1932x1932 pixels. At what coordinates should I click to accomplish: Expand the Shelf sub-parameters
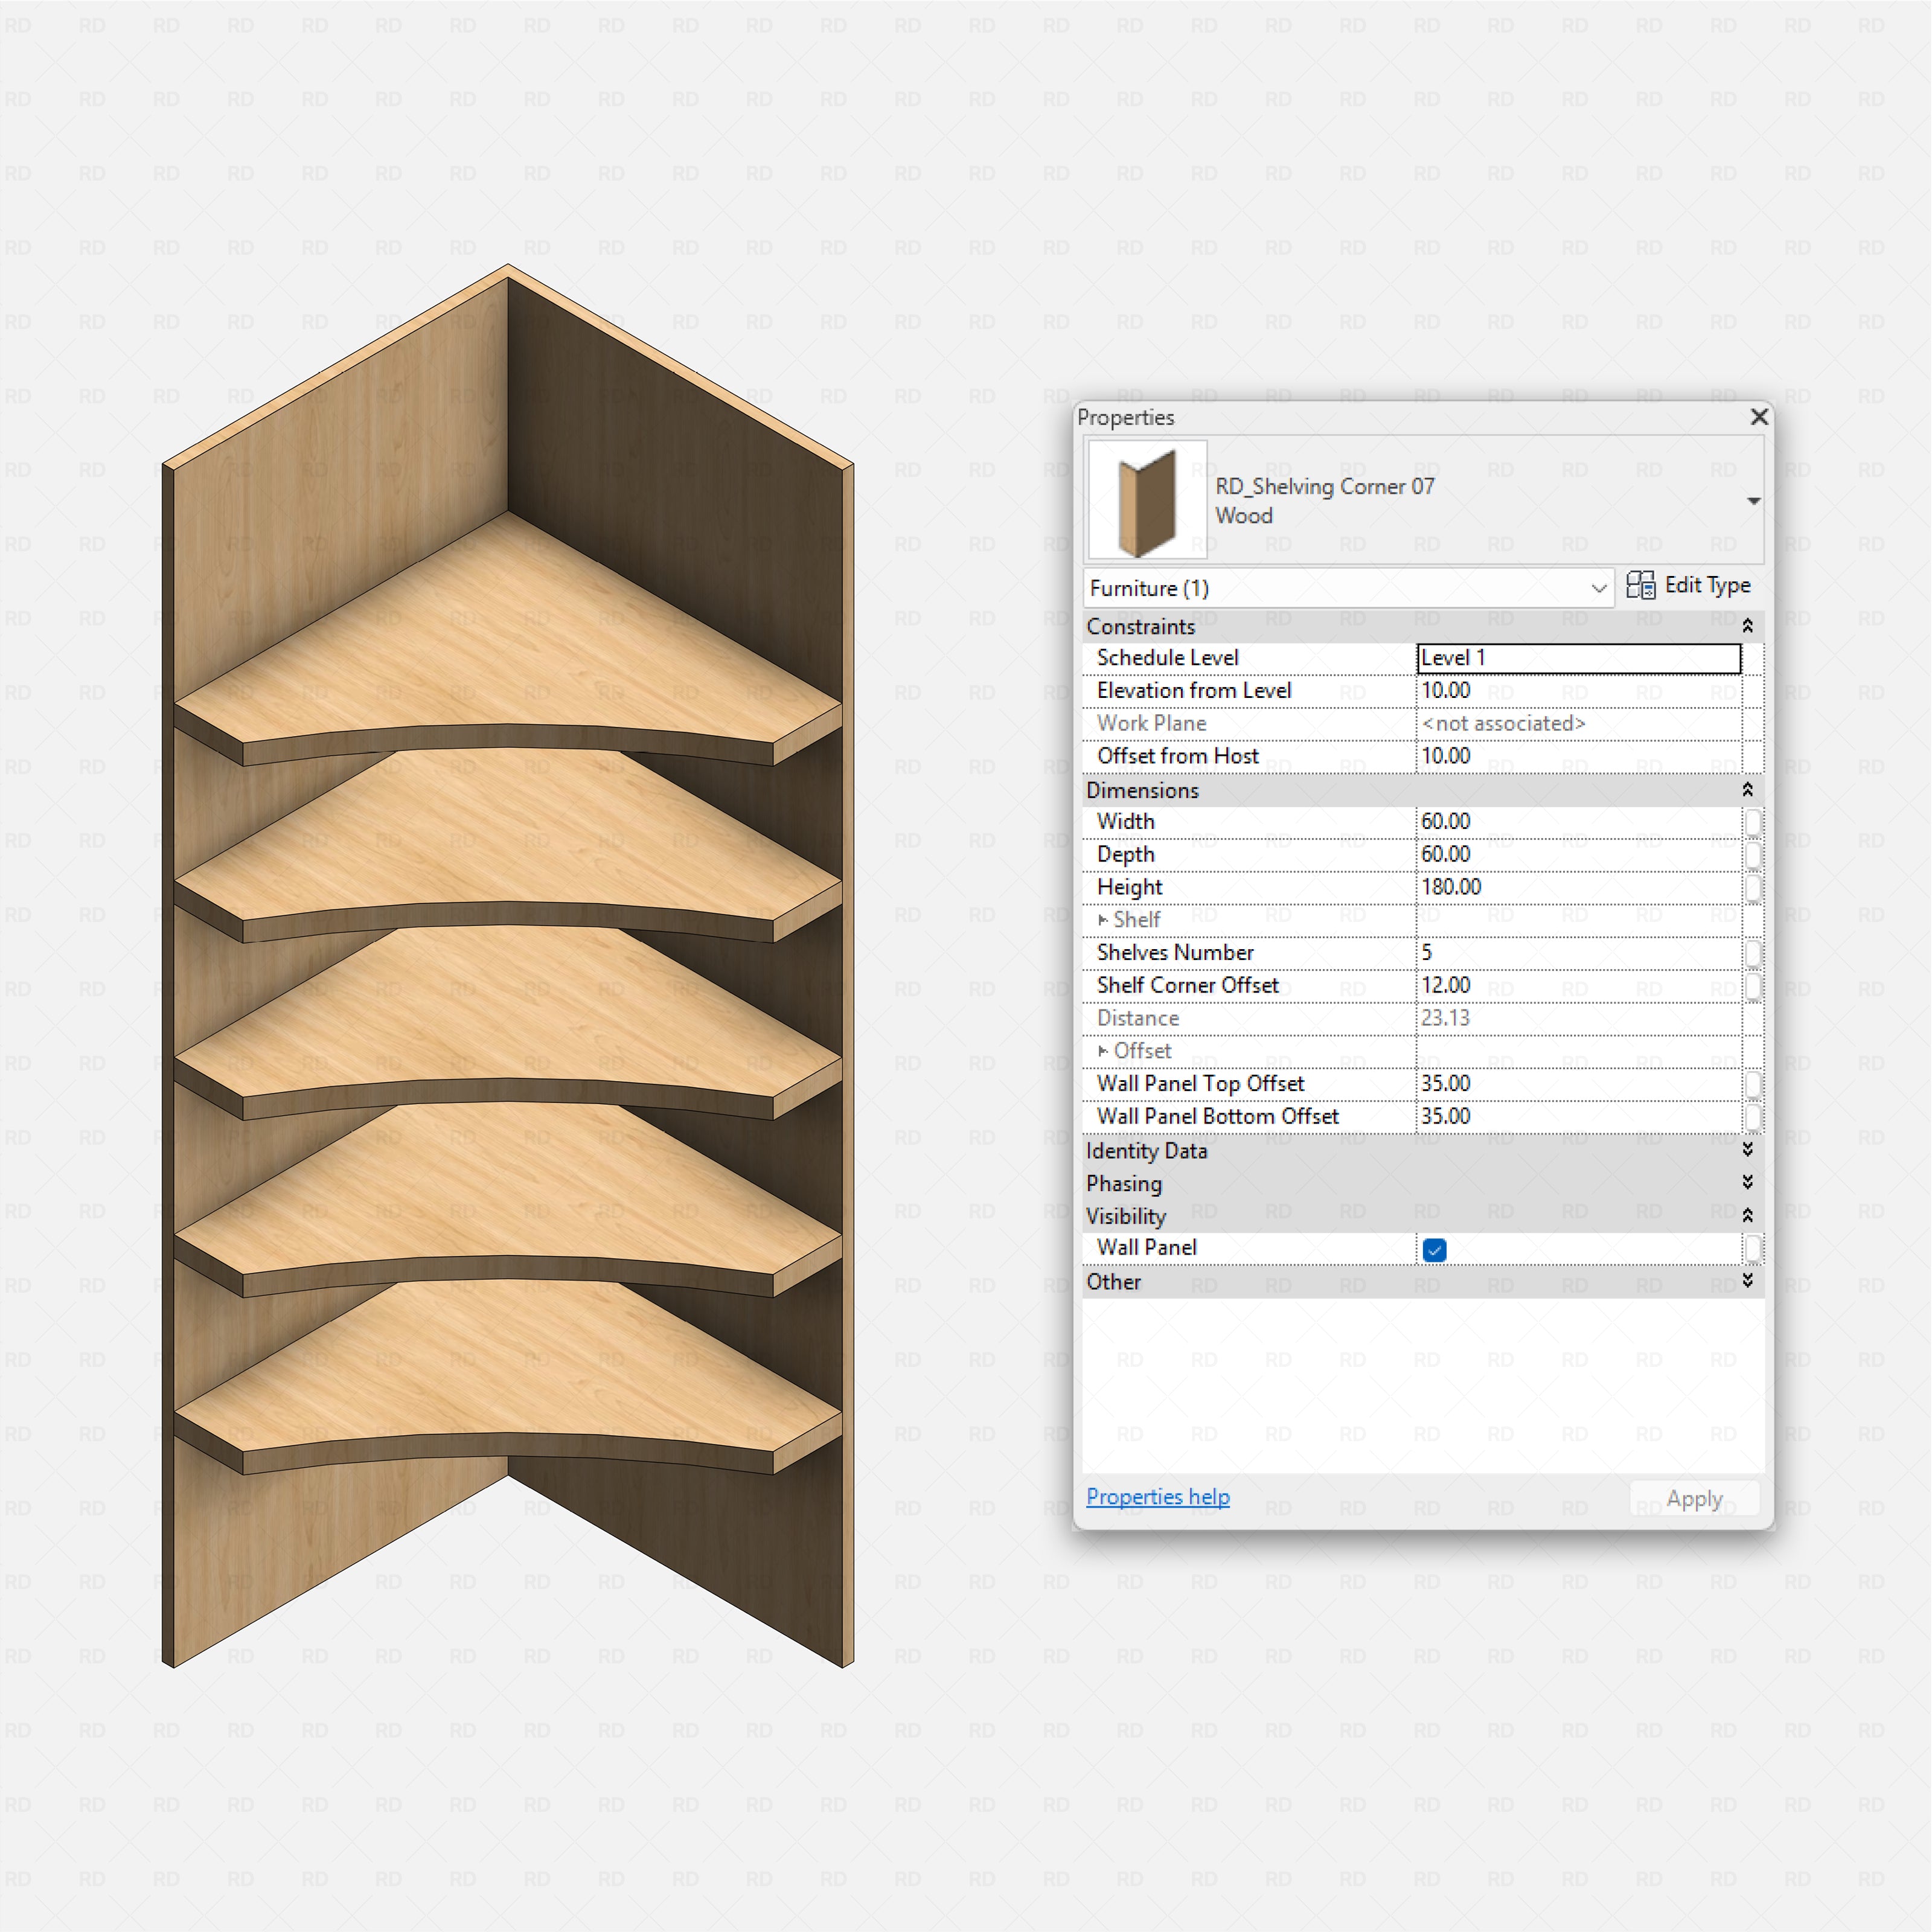click(1104, 919)
